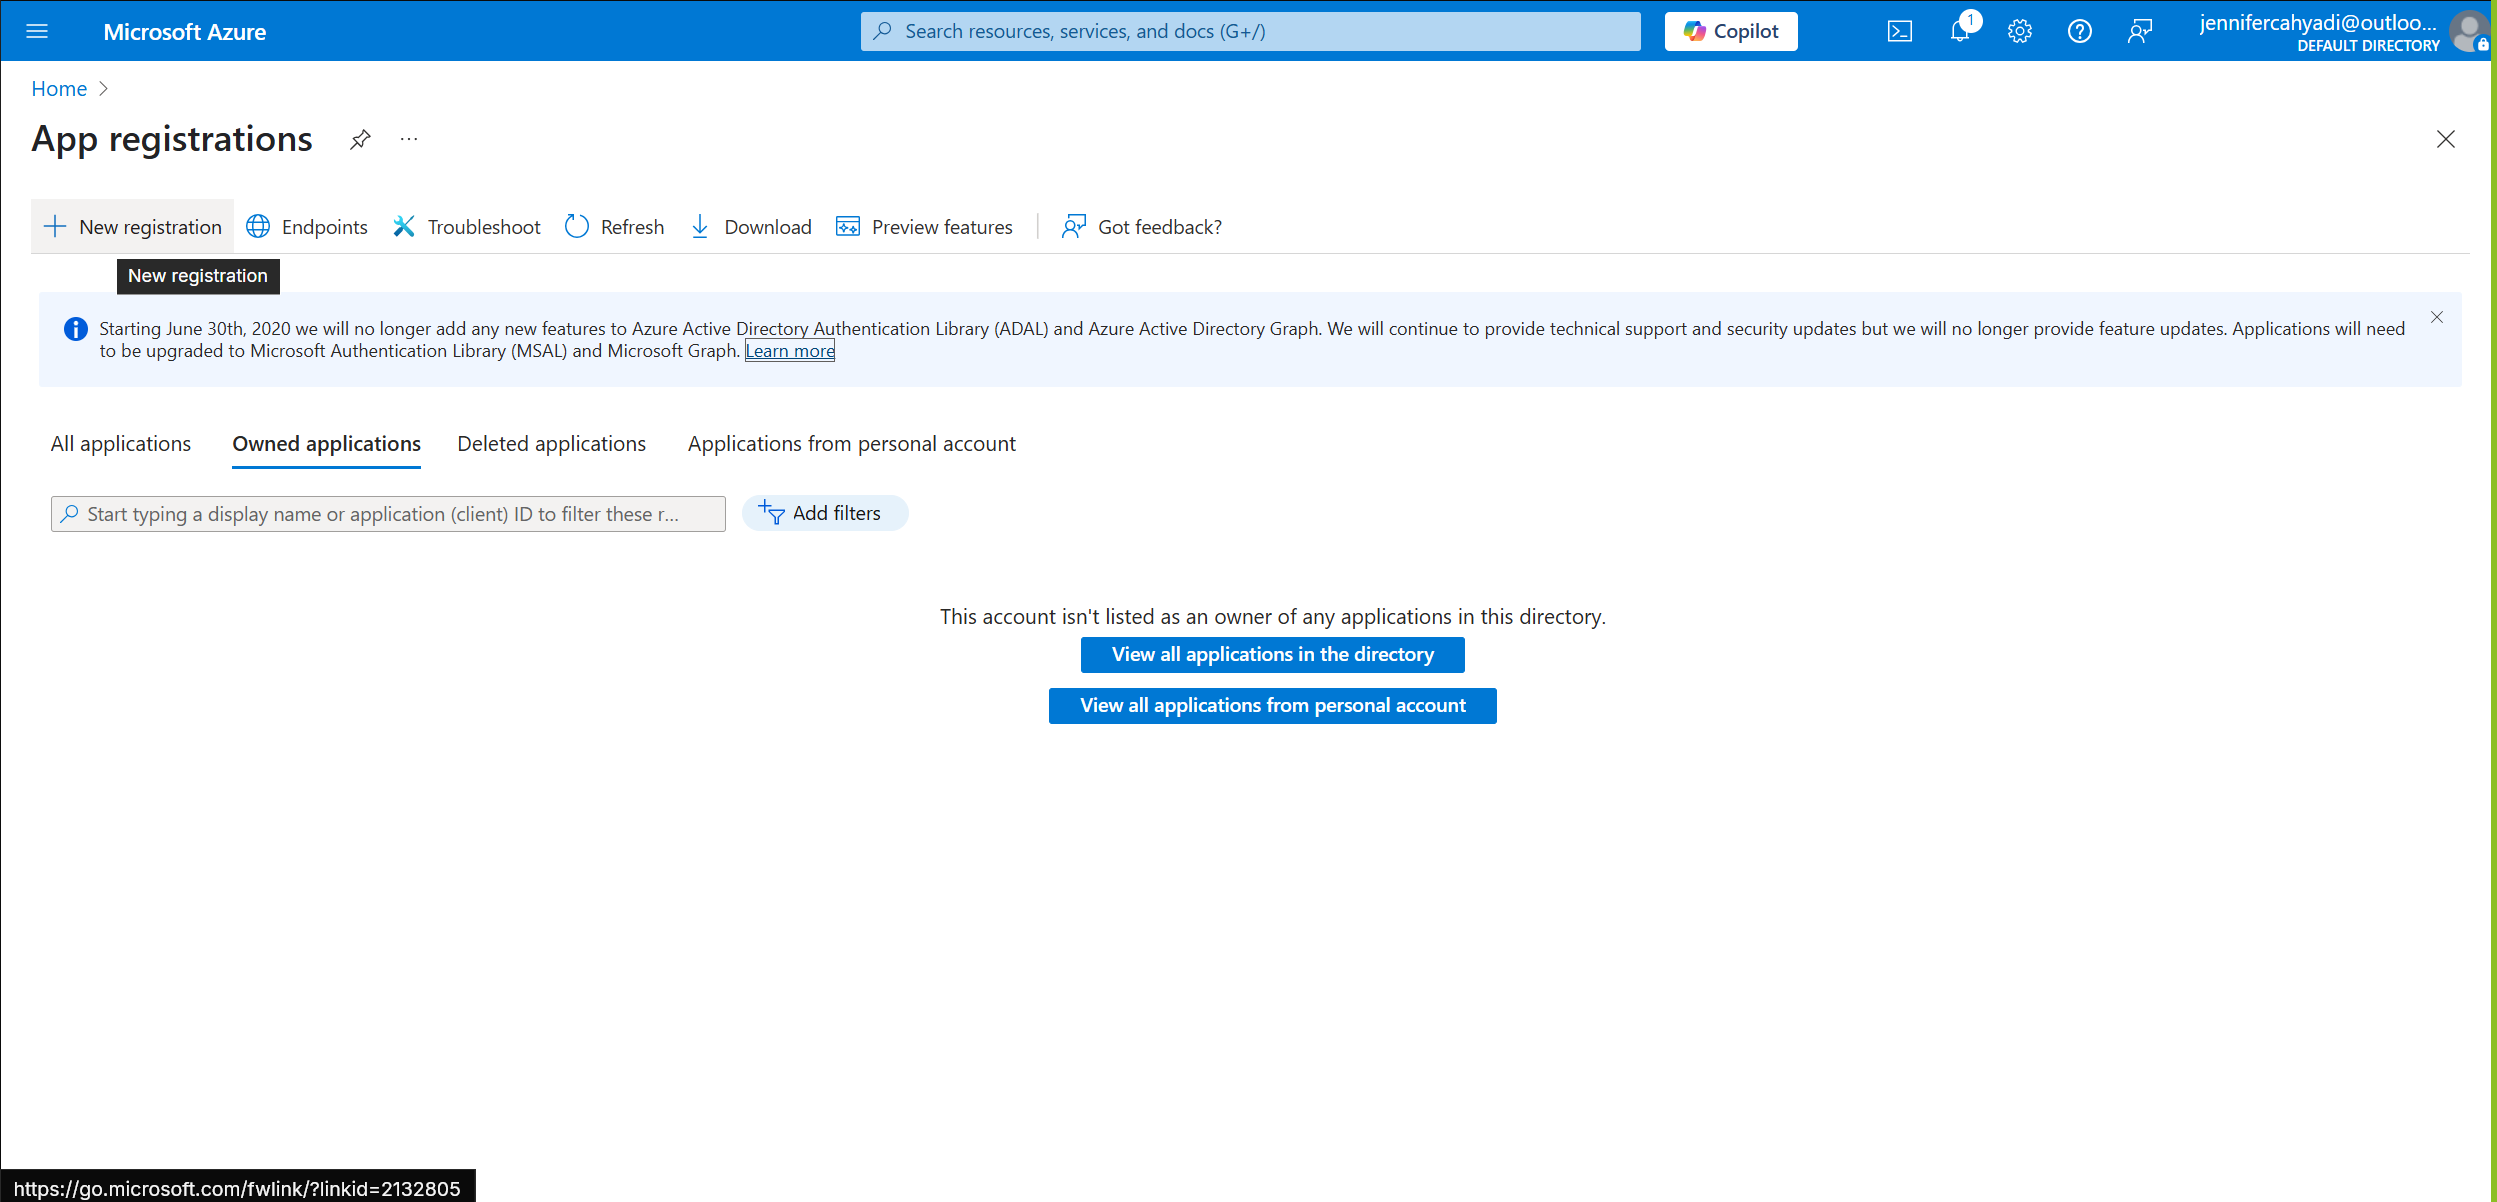Refresh the app registrations list

pyautogui.click(x=614, y=227)
